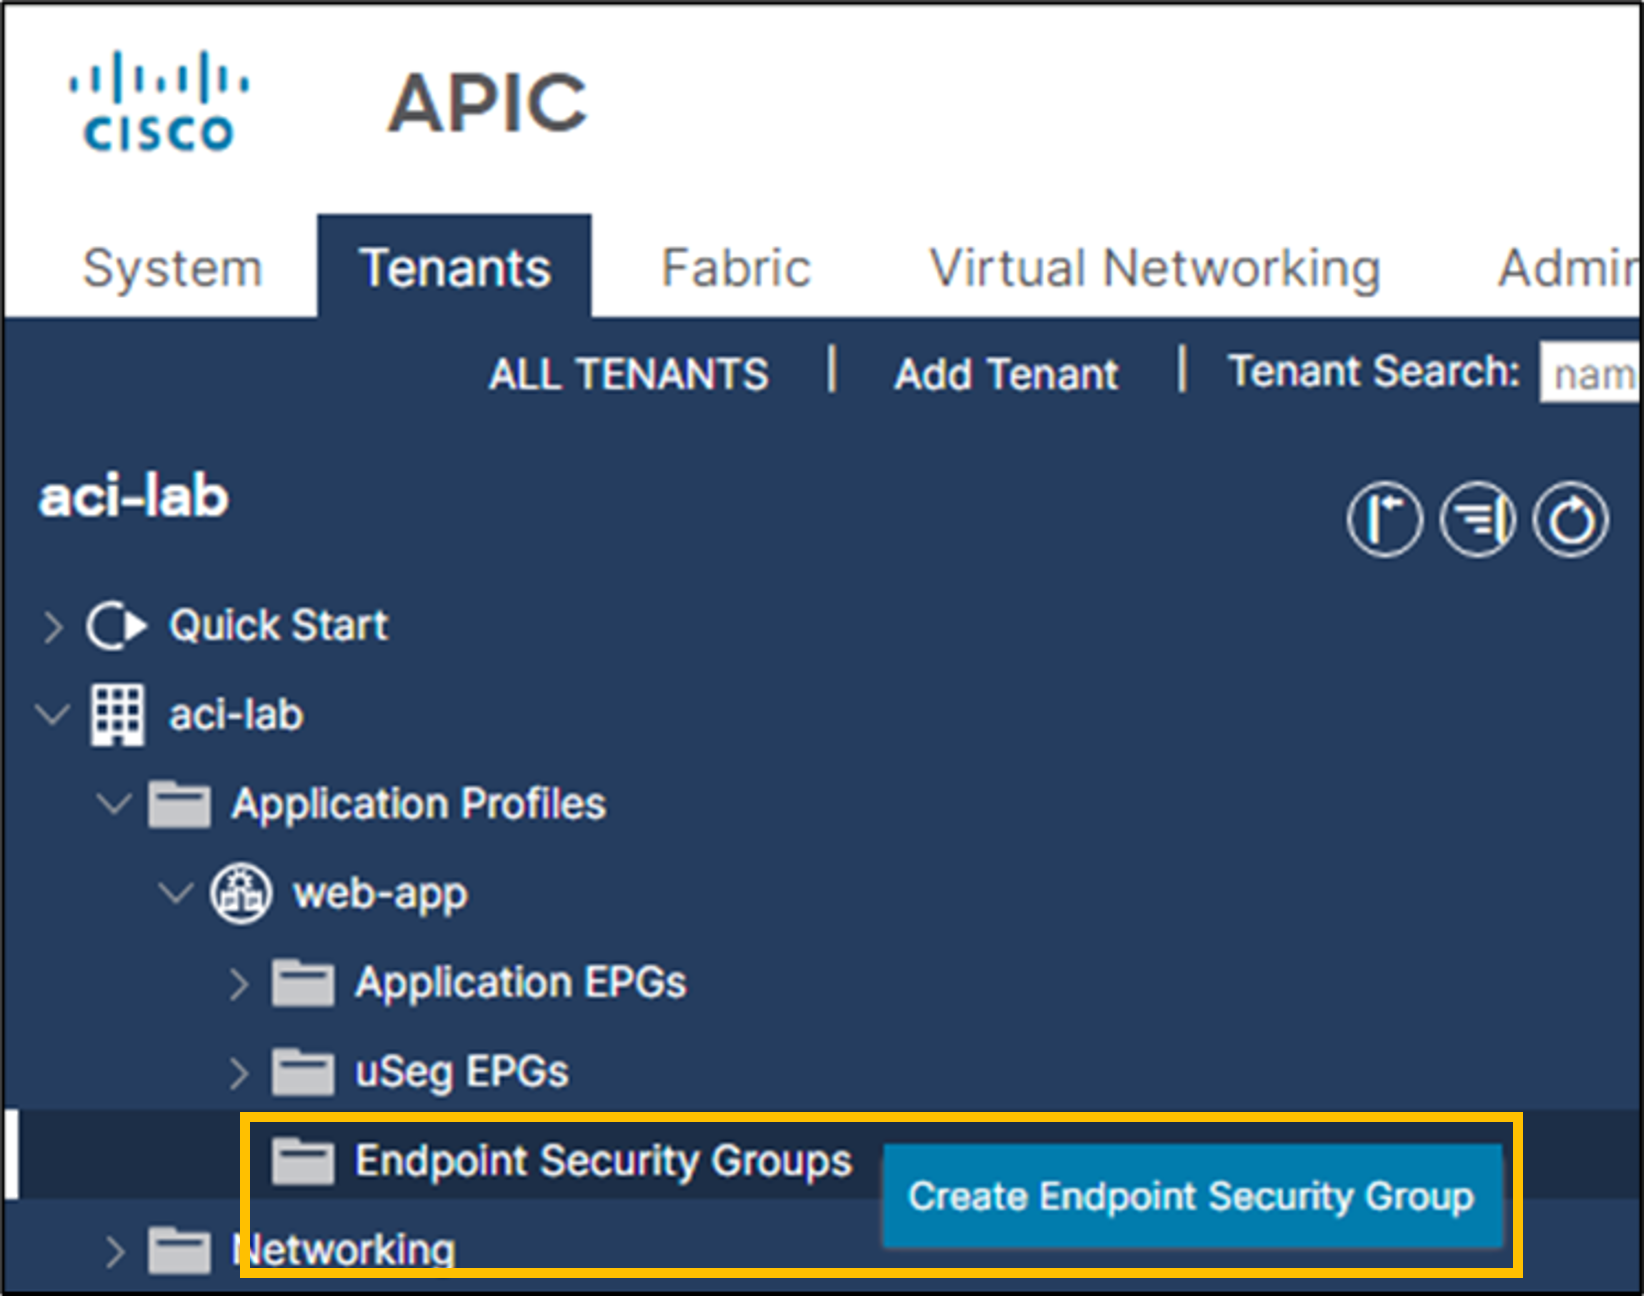Open the Virtual Networking tab
Screen dimensions: 1644x1296
(1155, 268)
